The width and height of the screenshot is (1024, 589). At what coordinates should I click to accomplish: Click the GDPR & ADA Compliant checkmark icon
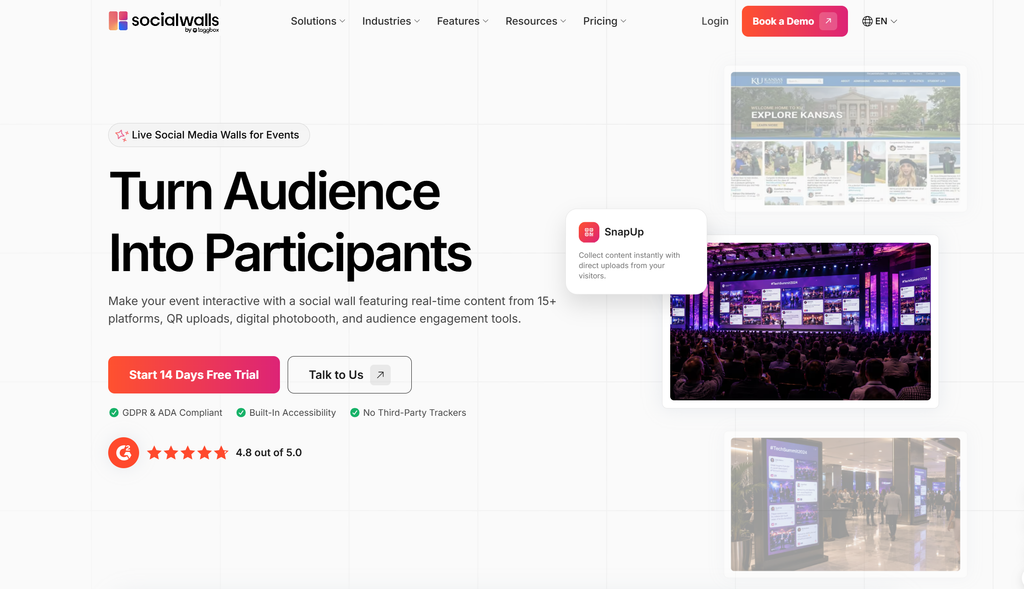click(114, 413)
